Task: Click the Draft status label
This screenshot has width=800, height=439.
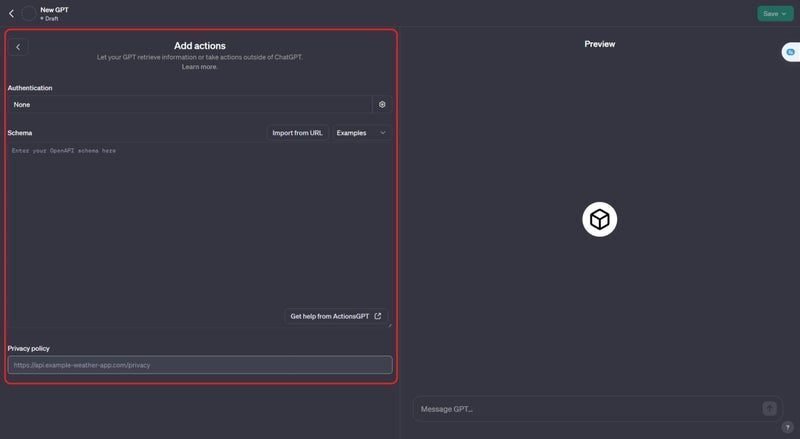Action: click(50, 18)
